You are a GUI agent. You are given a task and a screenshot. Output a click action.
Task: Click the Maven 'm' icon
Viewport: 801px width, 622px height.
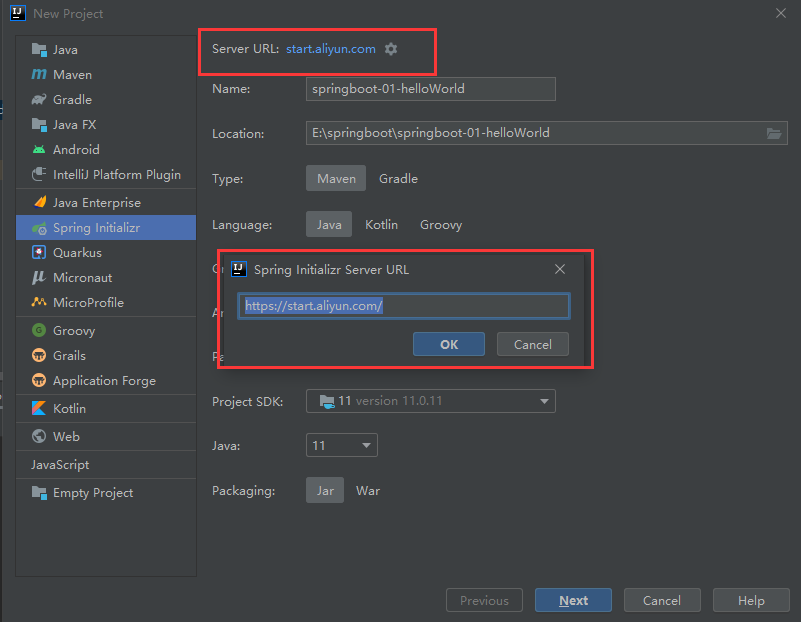pos(39,75)
